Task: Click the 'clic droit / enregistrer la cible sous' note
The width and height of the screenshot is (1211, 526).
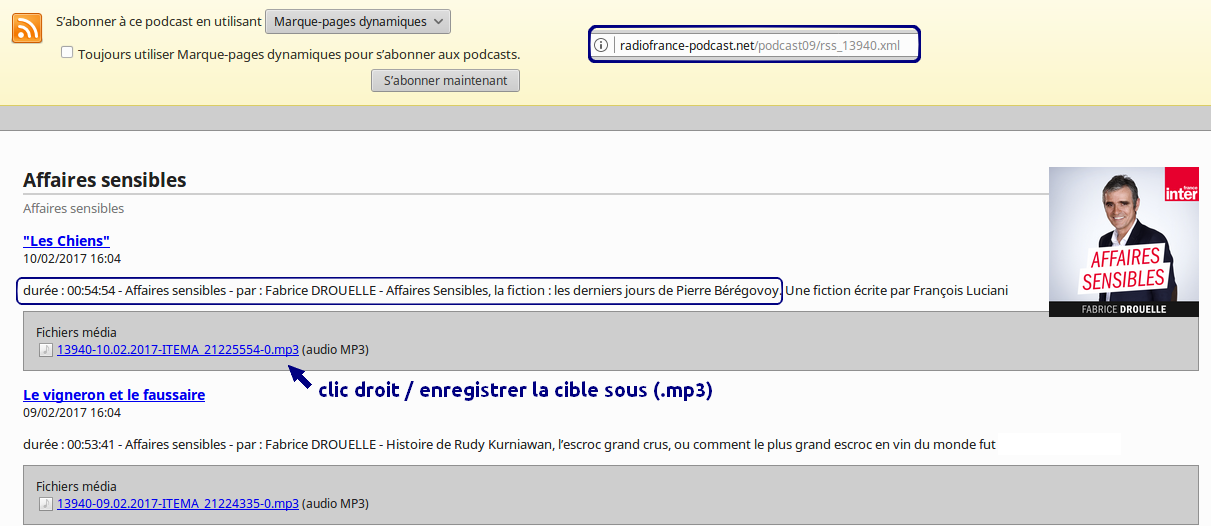Action: click(x=515, y=390)
